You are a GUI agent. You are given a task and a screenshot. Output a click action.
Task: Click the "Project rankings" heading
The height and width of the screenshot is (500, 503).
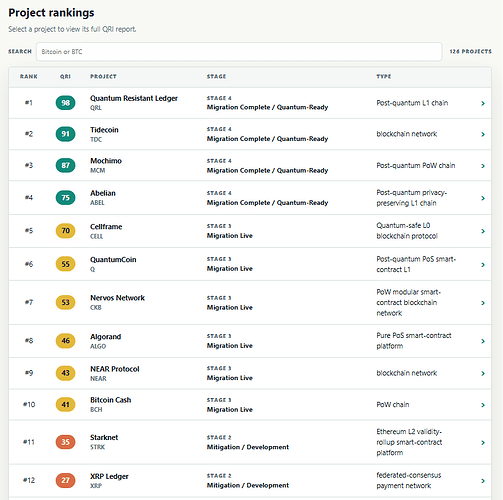pos(51,13)
